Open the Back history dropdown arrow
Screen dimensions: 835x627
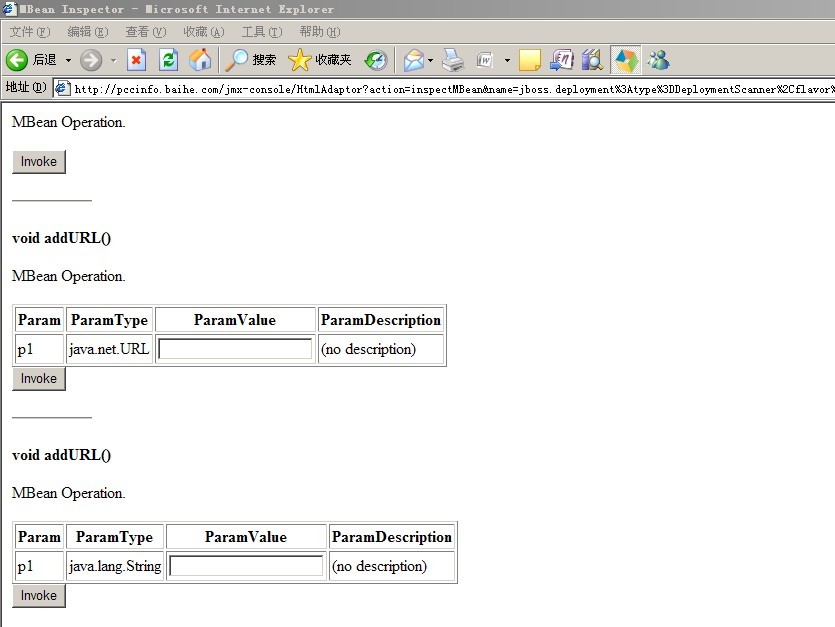(x=68, y=60)
